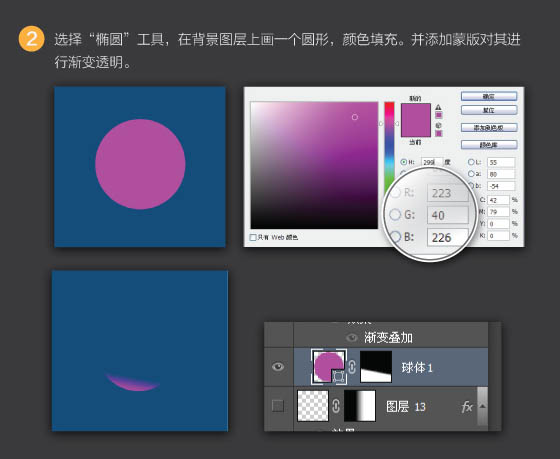Click the L value field showing 55
The height and width of the screenshot is (459, 560).
[x=501, y=162]
